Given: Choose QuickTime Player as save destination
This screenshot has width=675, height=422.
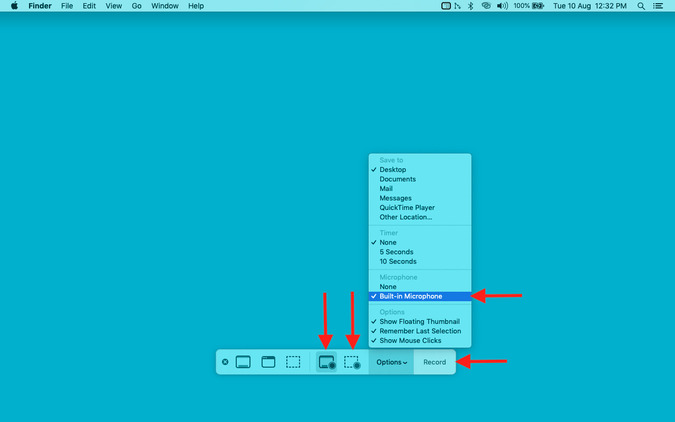Looking at the screenshot, I should tap(420, 208).
